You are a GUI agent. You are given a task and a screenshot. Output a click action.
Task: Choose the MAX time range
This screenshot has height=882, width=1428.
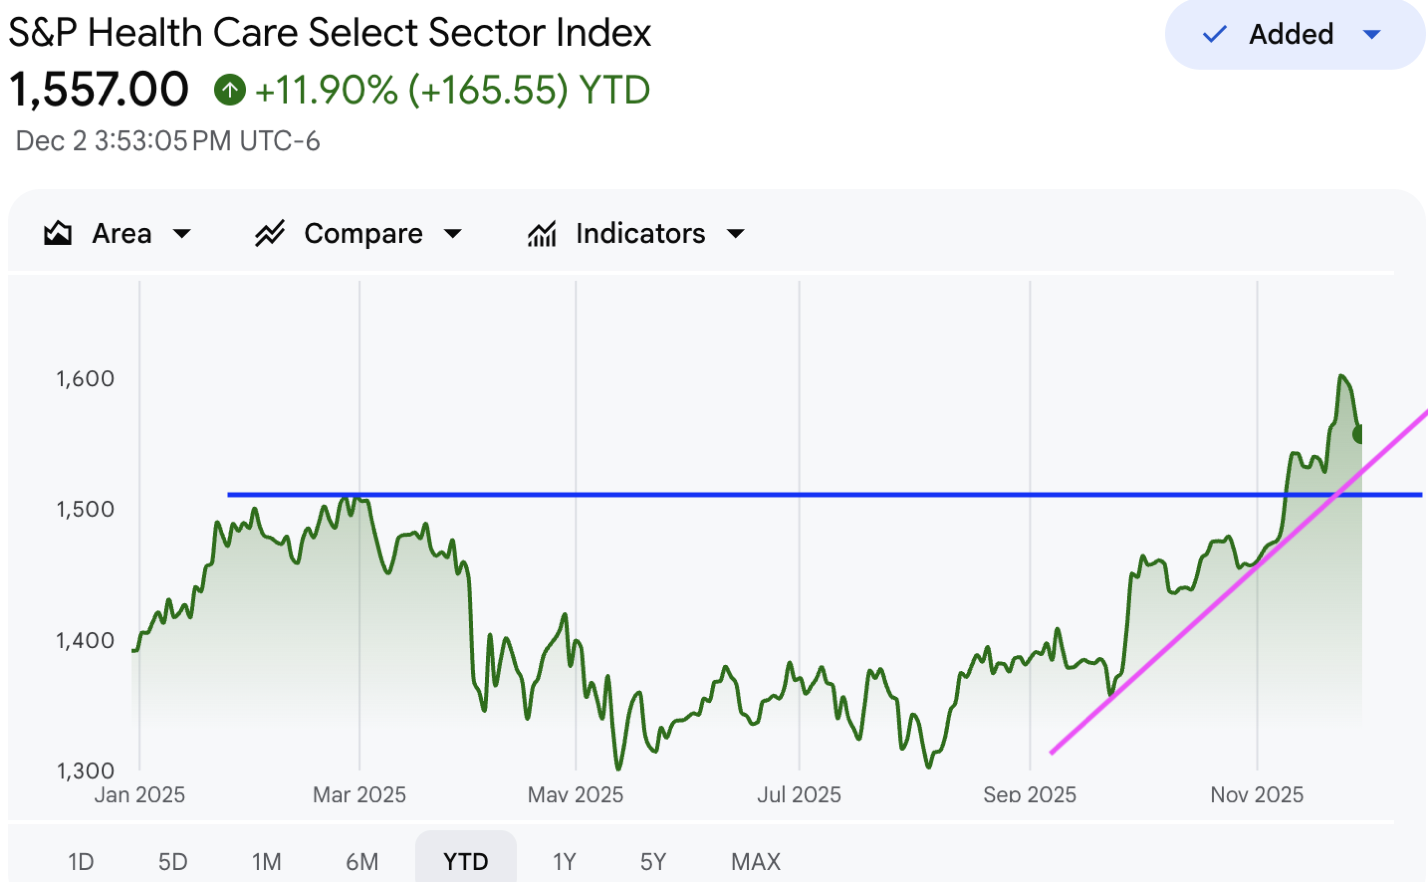point(756,861)
